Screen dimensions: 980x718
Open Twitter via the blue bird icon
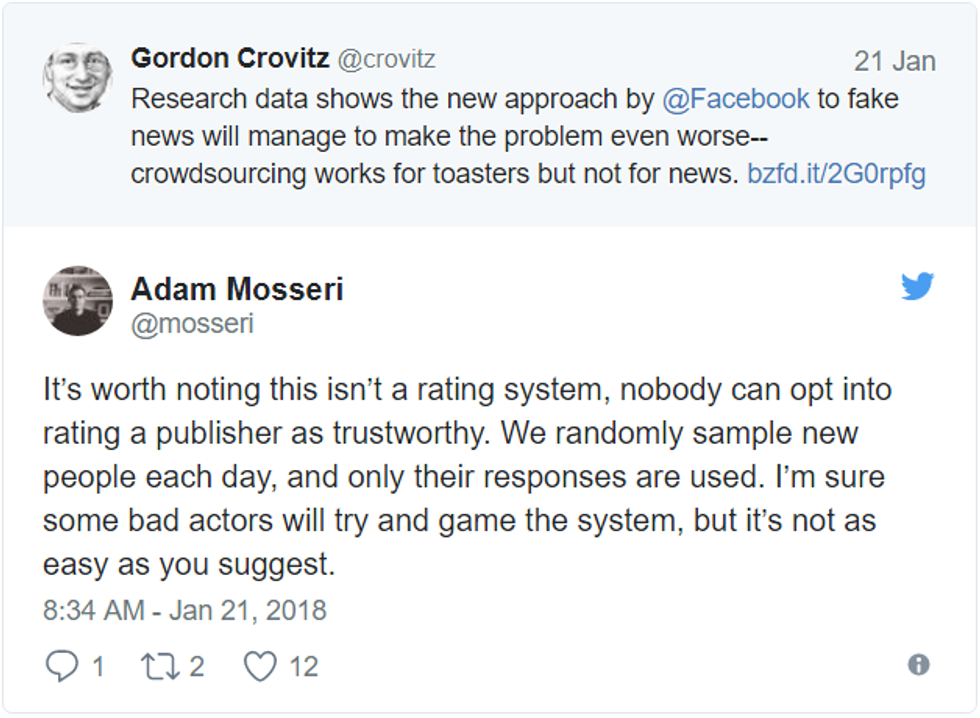pos(918,287)
